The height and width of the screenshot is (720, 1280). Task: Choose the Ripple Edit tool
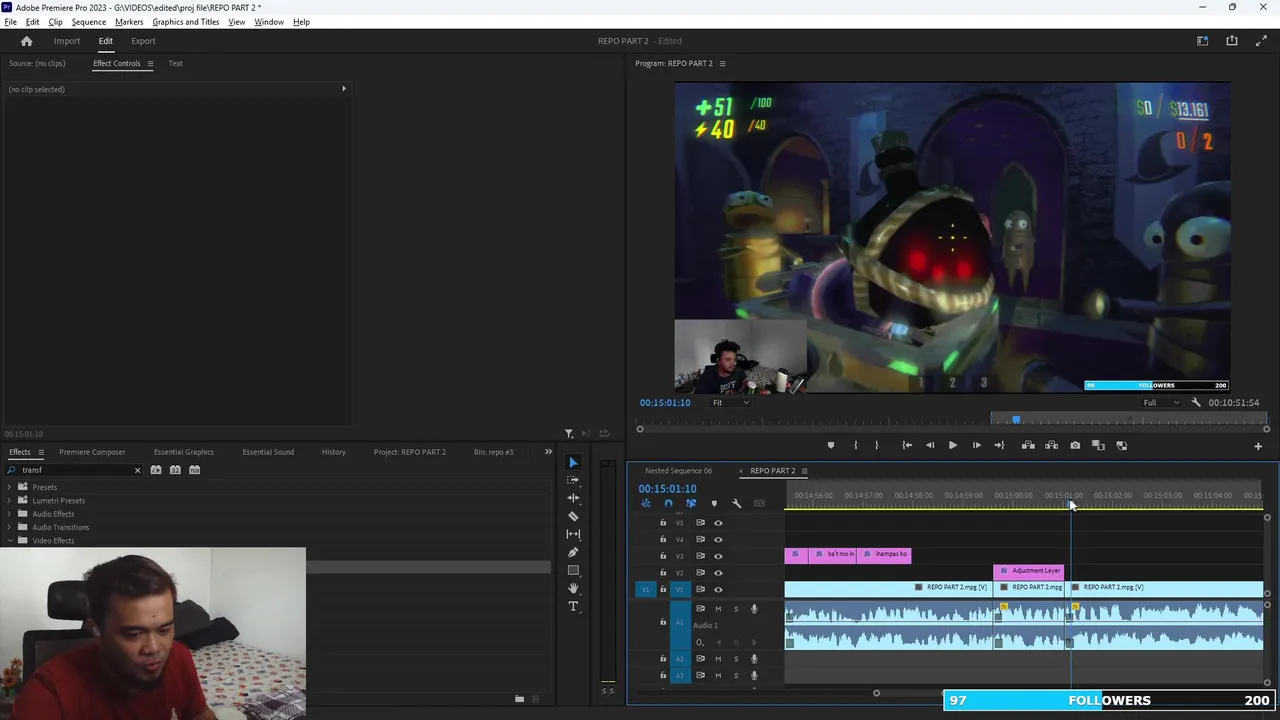573,498
